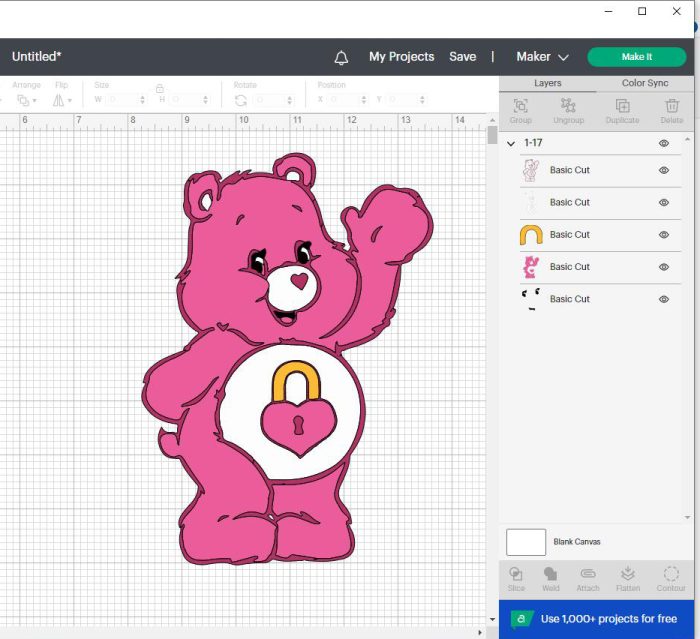Hide the yellow padlock shackle layer
The height and width of the screenshot is (639, 700).
pyautogui.click(x=664, y=234)
